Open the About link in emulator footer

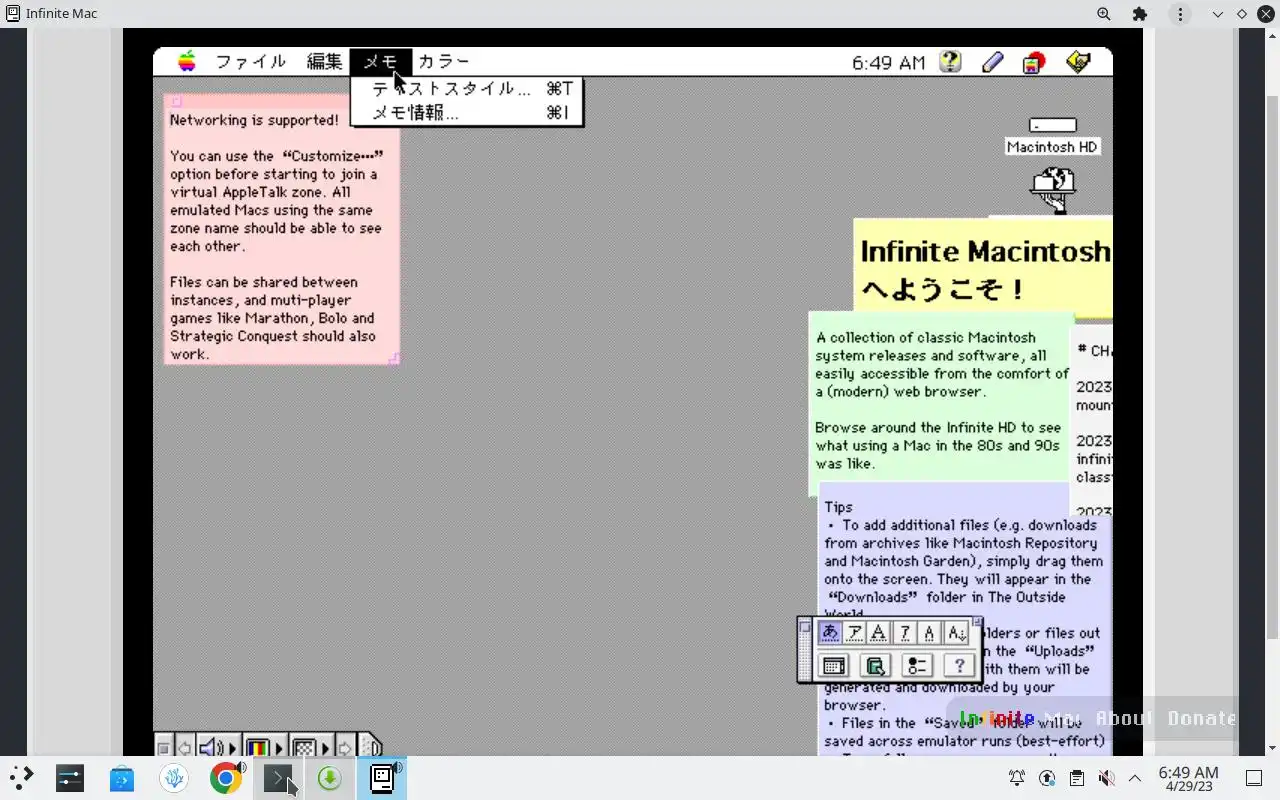point(1124,718)
